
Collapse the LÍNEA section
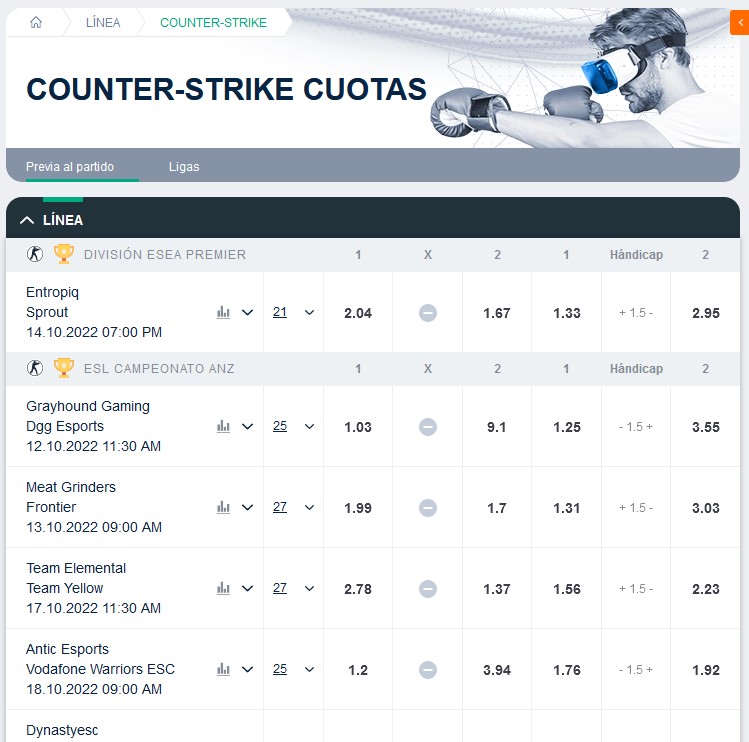[27, 220]
